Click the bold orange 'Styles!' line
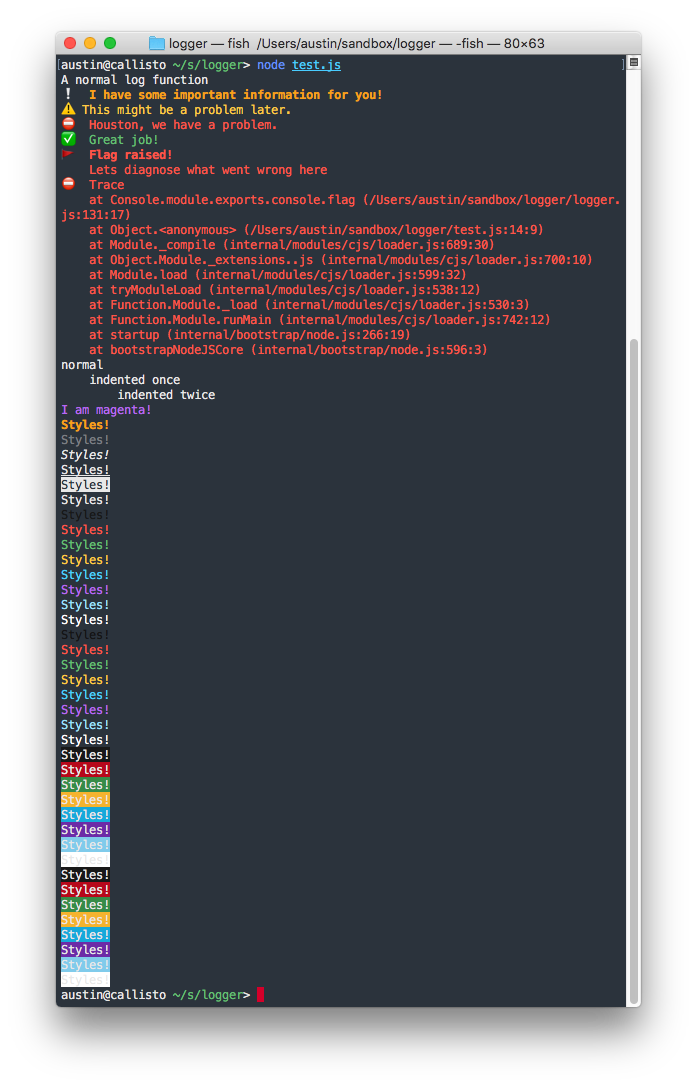 coord(85,425)
